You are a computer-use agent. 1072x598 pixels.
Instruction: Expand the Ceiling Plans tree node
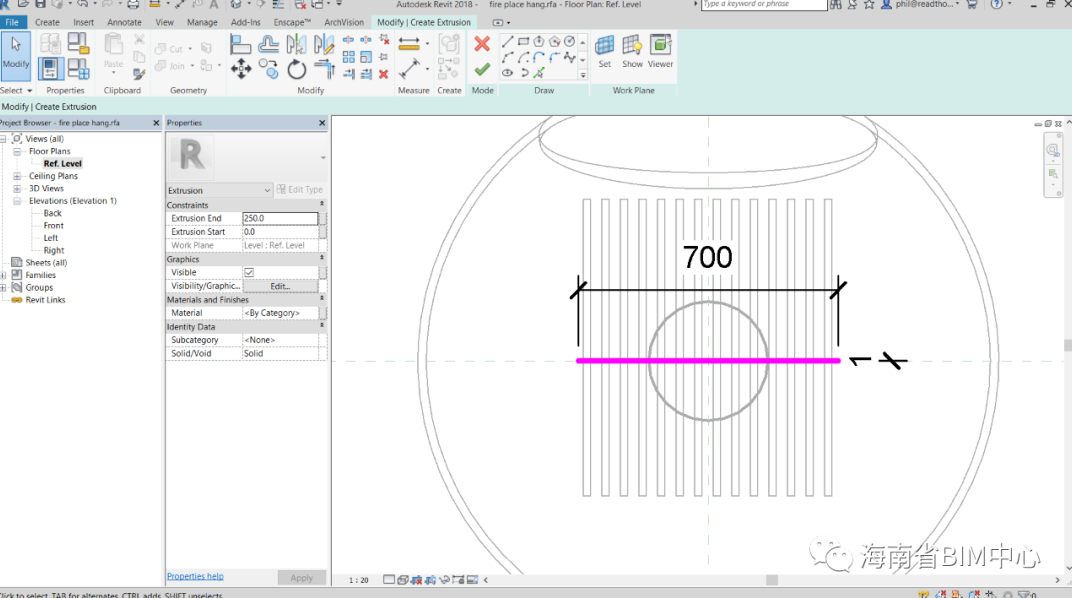tap(17, 176)
